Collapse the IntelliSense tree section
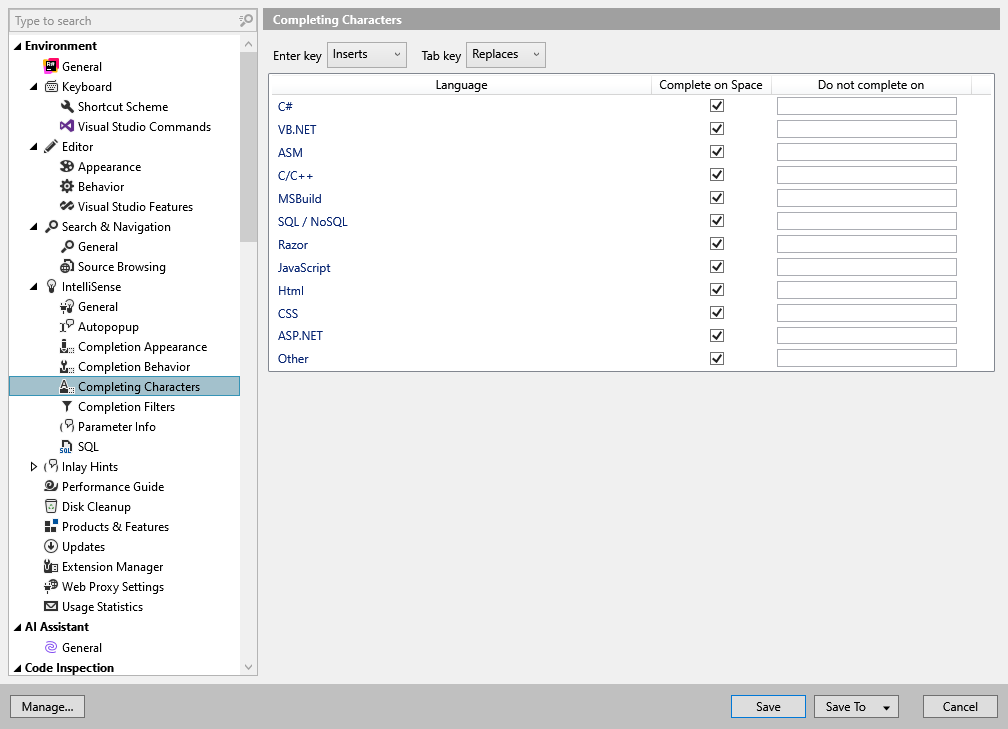The image size is (1008, 729). 32,286
